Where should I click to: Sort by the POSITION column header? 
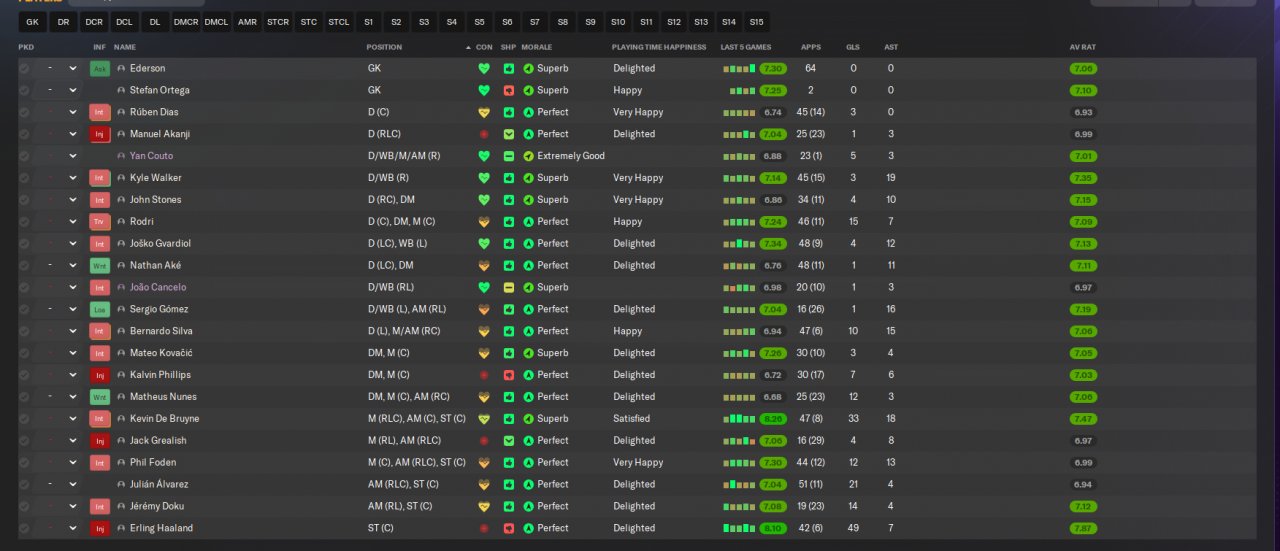pyautogui.click(x=385, y=47)
